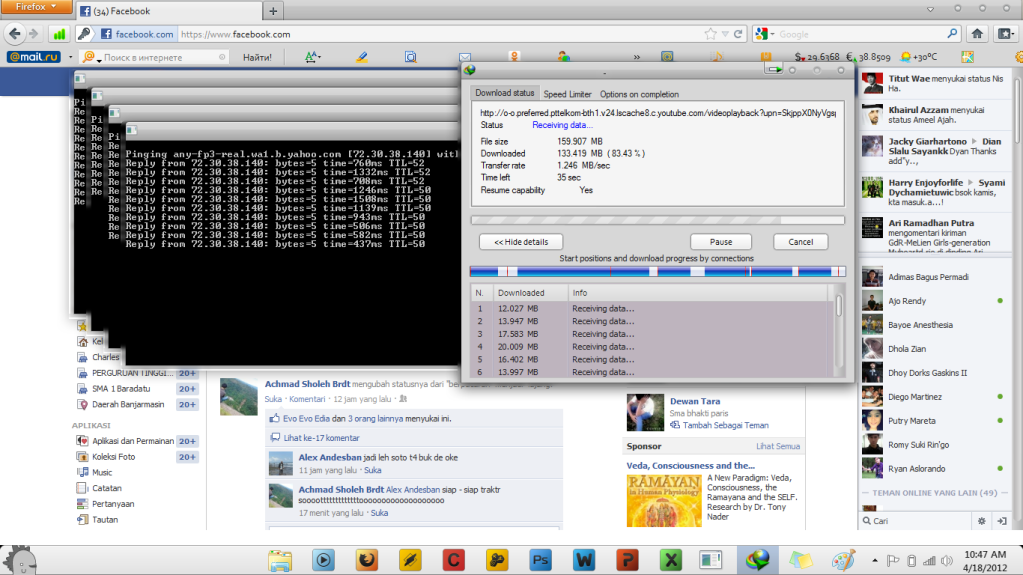Click the green signal bars toolbar icon
The height and width of the screenshot is (575, 1023).
(x=59, y=34)
